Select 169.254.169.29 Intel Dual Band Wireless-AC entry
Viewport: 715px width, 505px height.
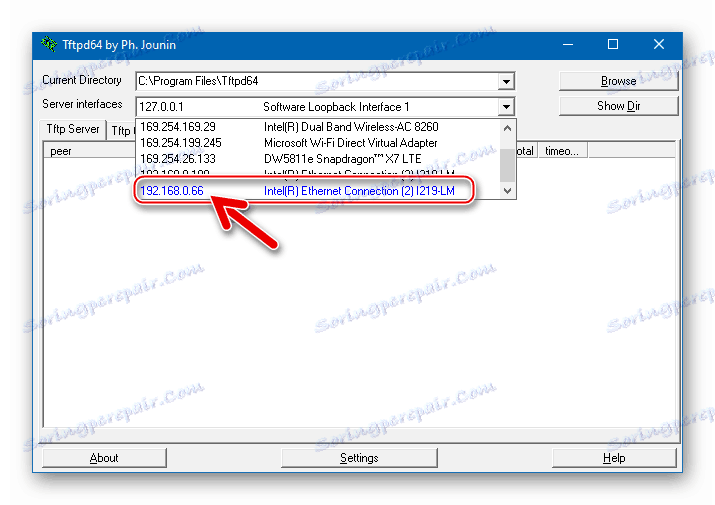point(318,127)
